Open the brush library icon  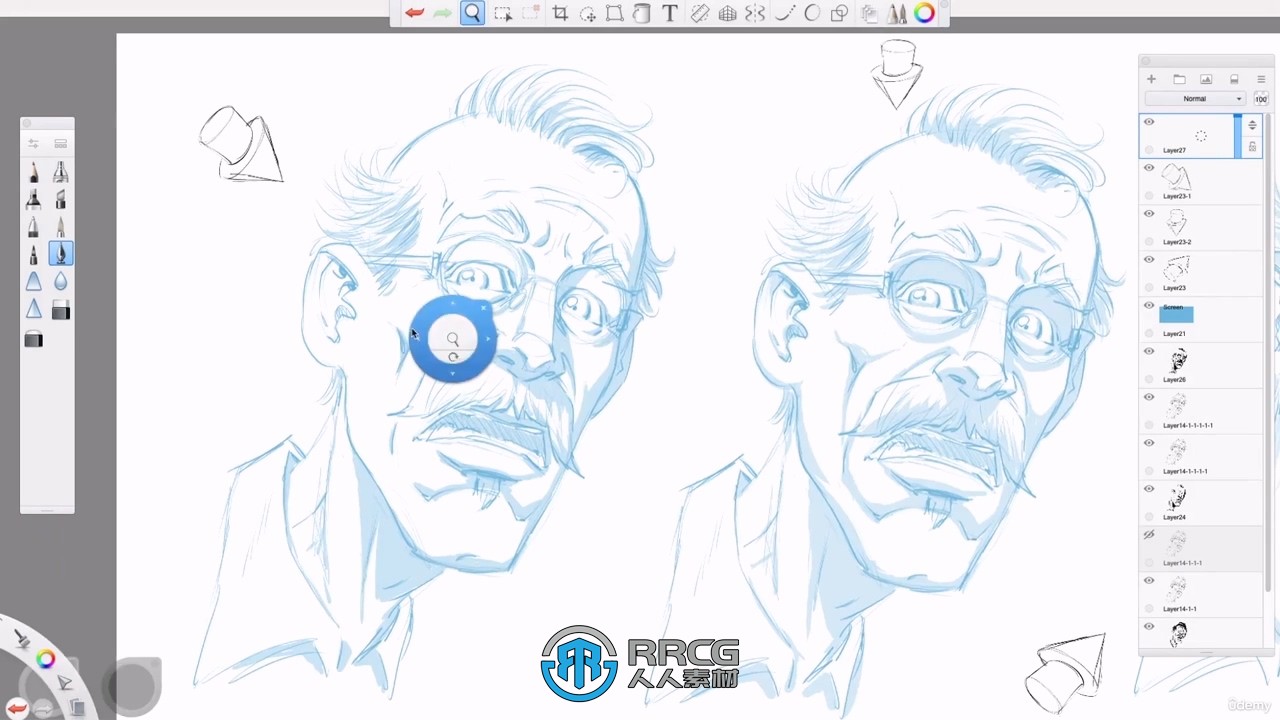click(x=61, y=144)
